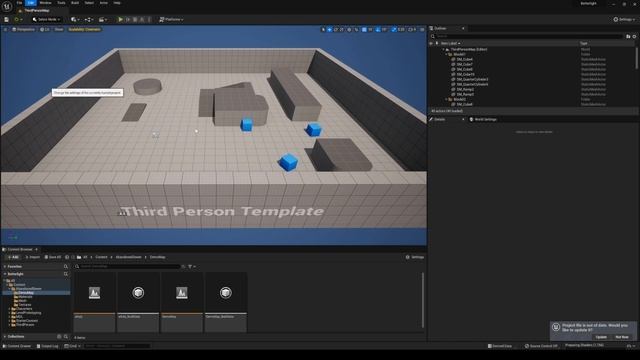The image size is (640, 360).
Task: Open the cinematics toolbar dropdown
Action: 102,19
